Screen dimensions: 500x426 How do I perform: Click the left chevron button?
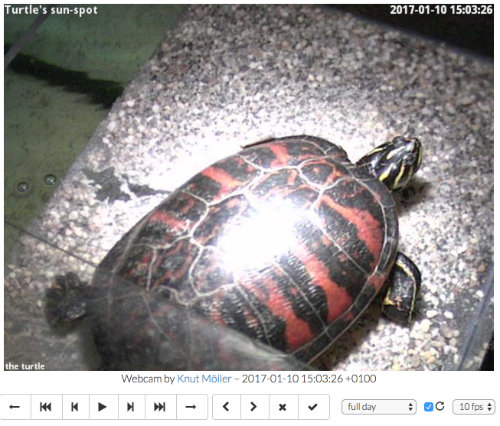click(226, 407)
